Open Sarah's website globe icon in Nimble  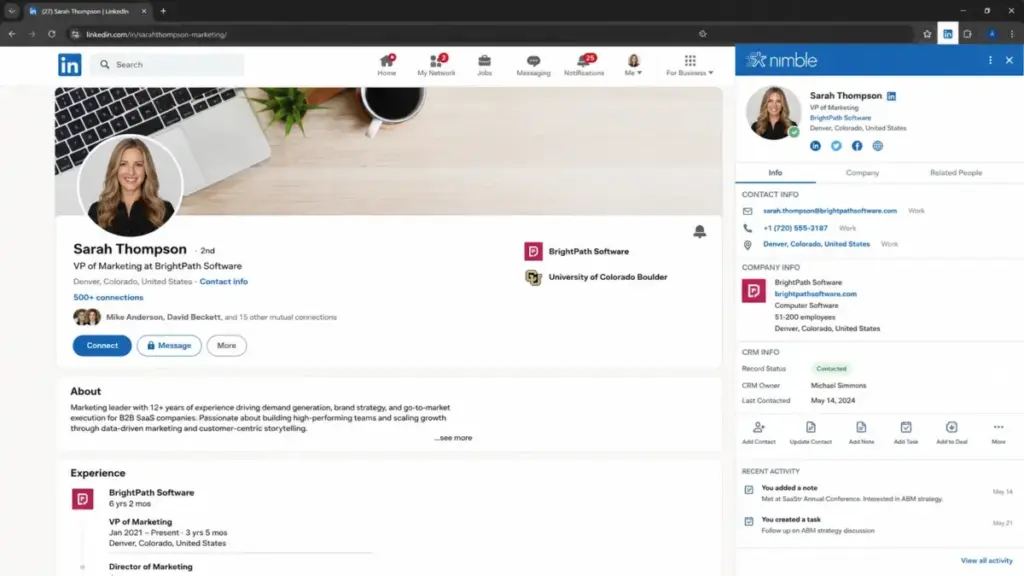[878, 146]
